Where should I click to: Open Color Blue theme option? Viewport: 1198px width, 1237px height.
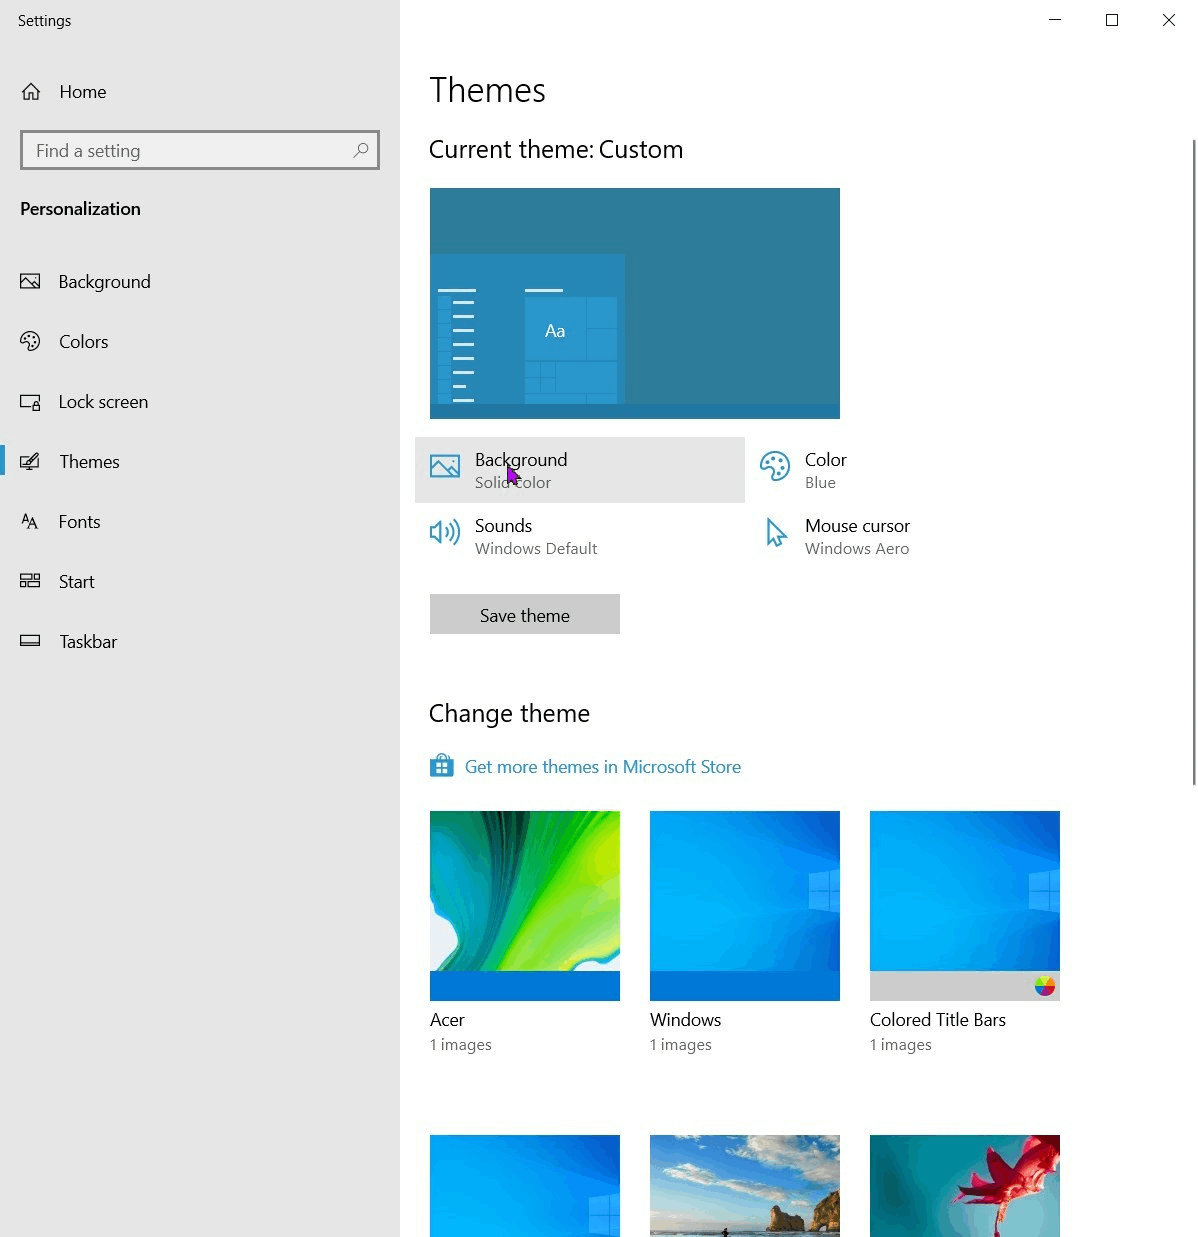click(910, 470)
